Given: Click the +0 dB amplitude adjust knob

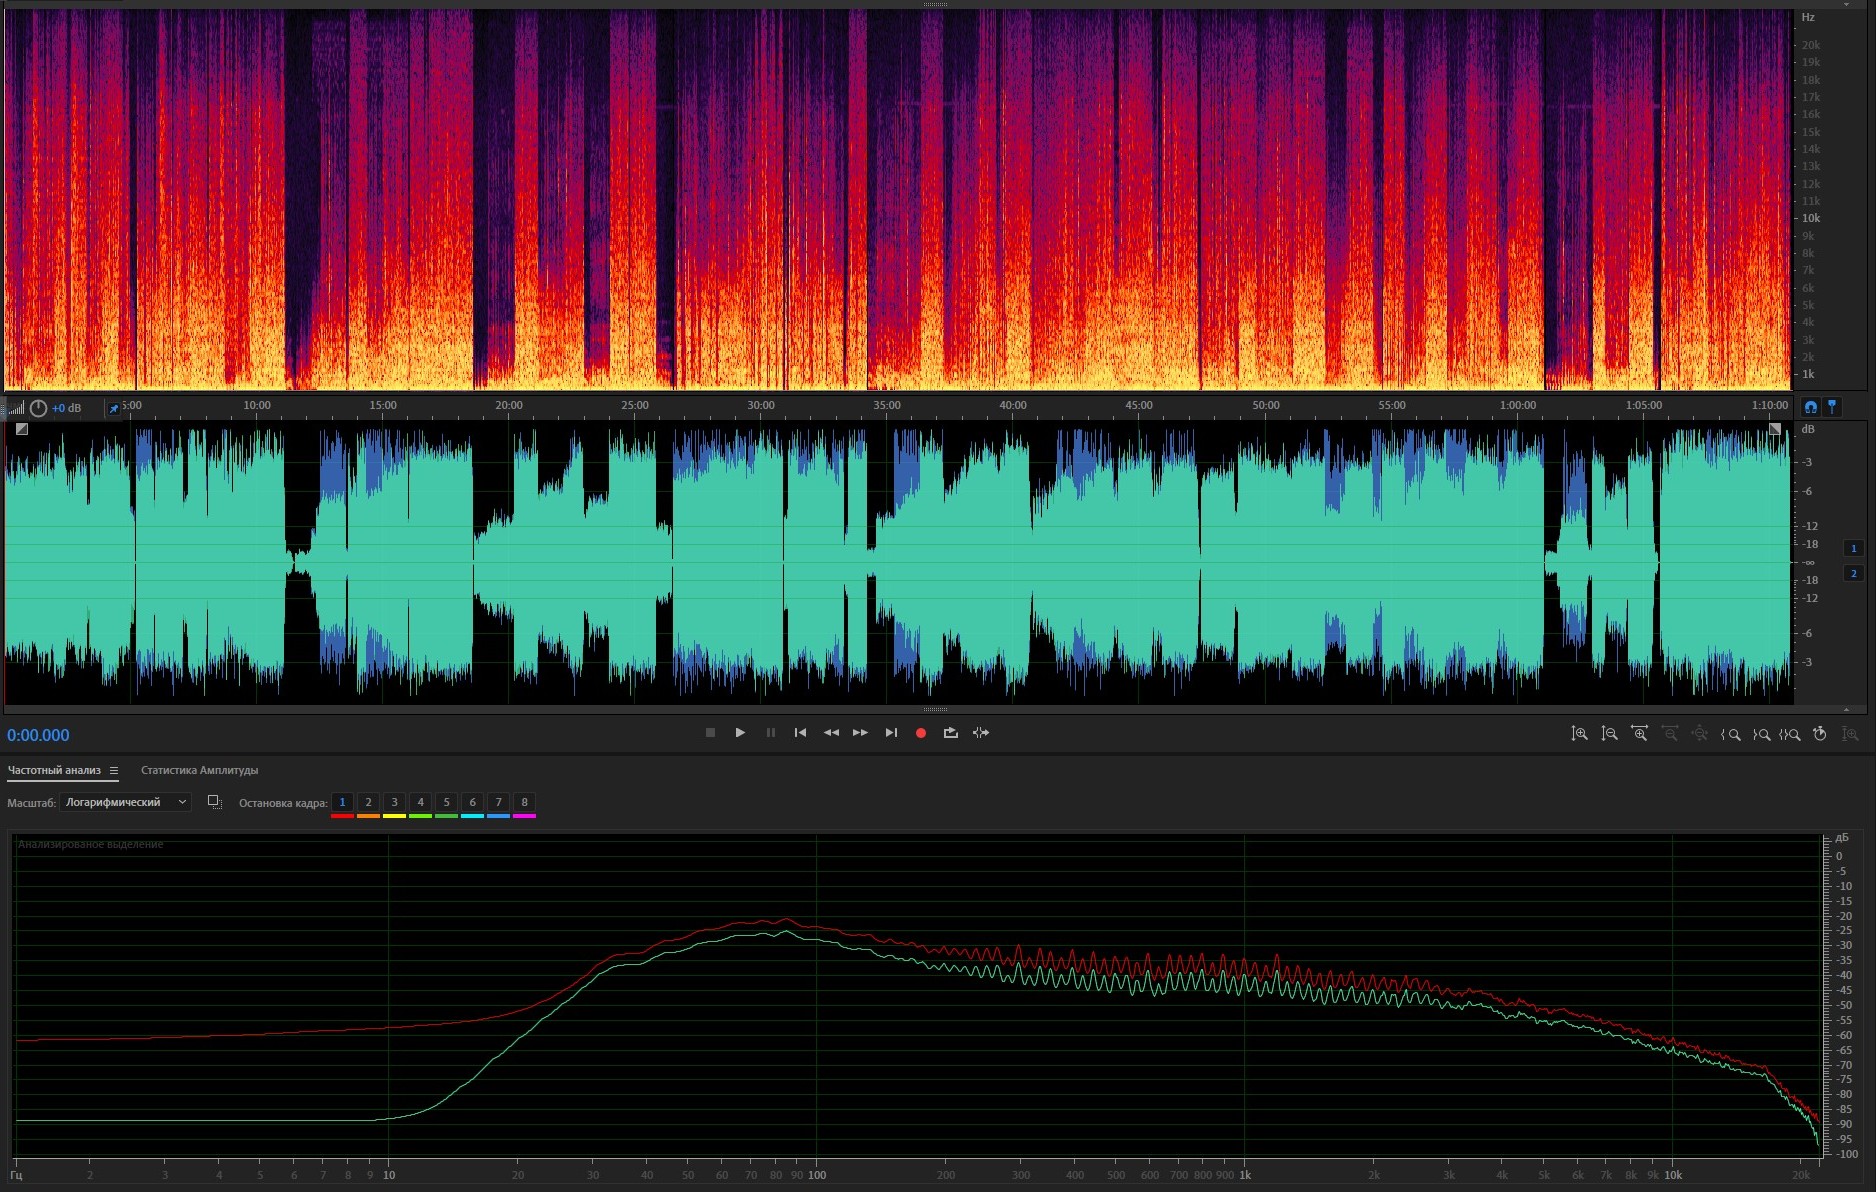Looking at the screenshot, I should [x=38, y=408].
